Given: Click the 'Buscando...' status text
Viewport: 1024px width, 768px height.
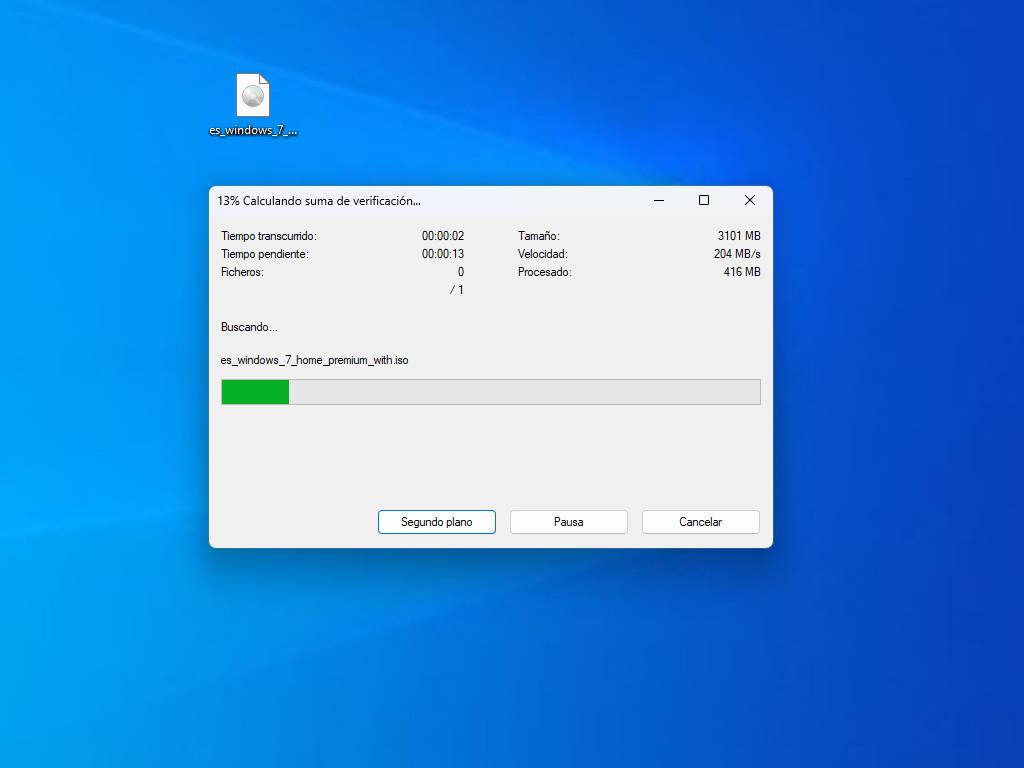Looking at the screenshot, I should pos(249,327).
